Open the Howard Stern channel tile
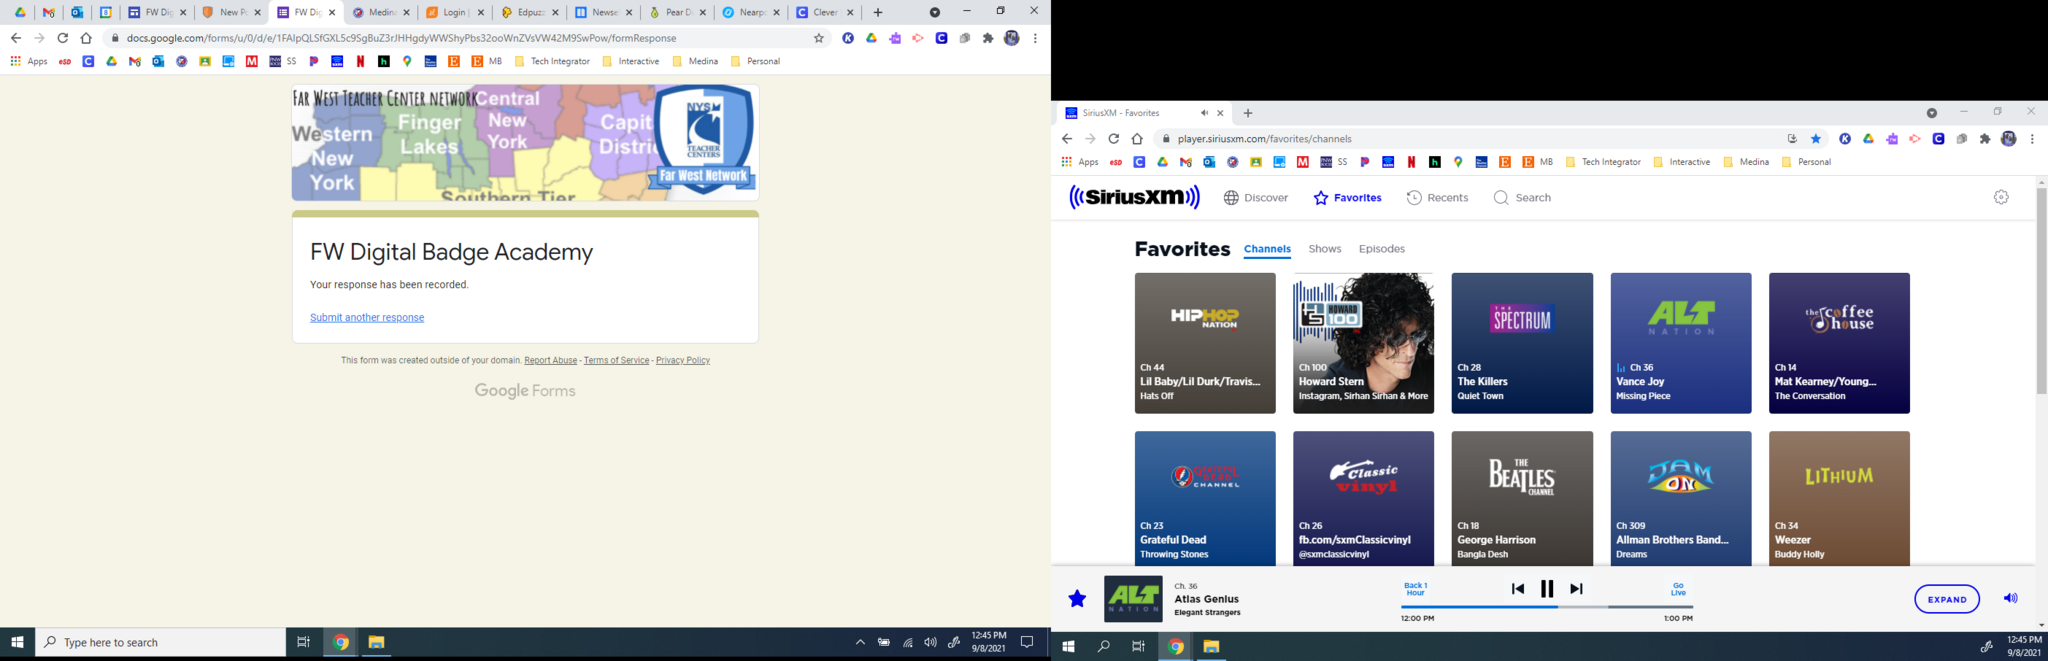Image resolution: width=2048 pixels, height=661 pixels. [x=1363, y=343]
